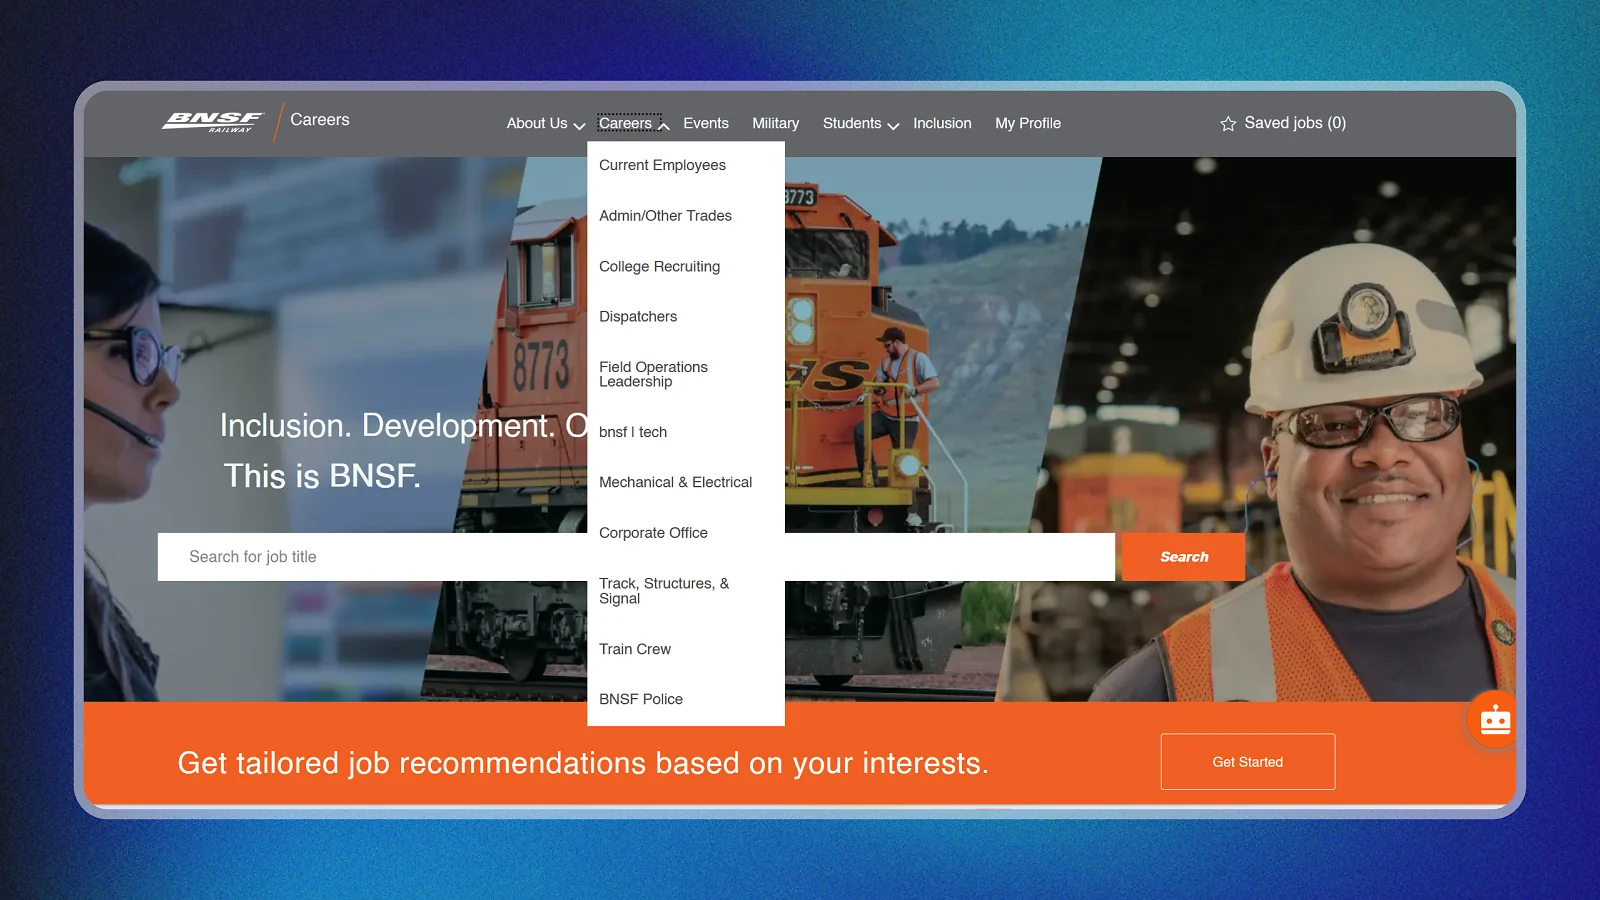Choose College Recruiting from the menu
The width and height of the screenshot is (1600, 900).
660,266
